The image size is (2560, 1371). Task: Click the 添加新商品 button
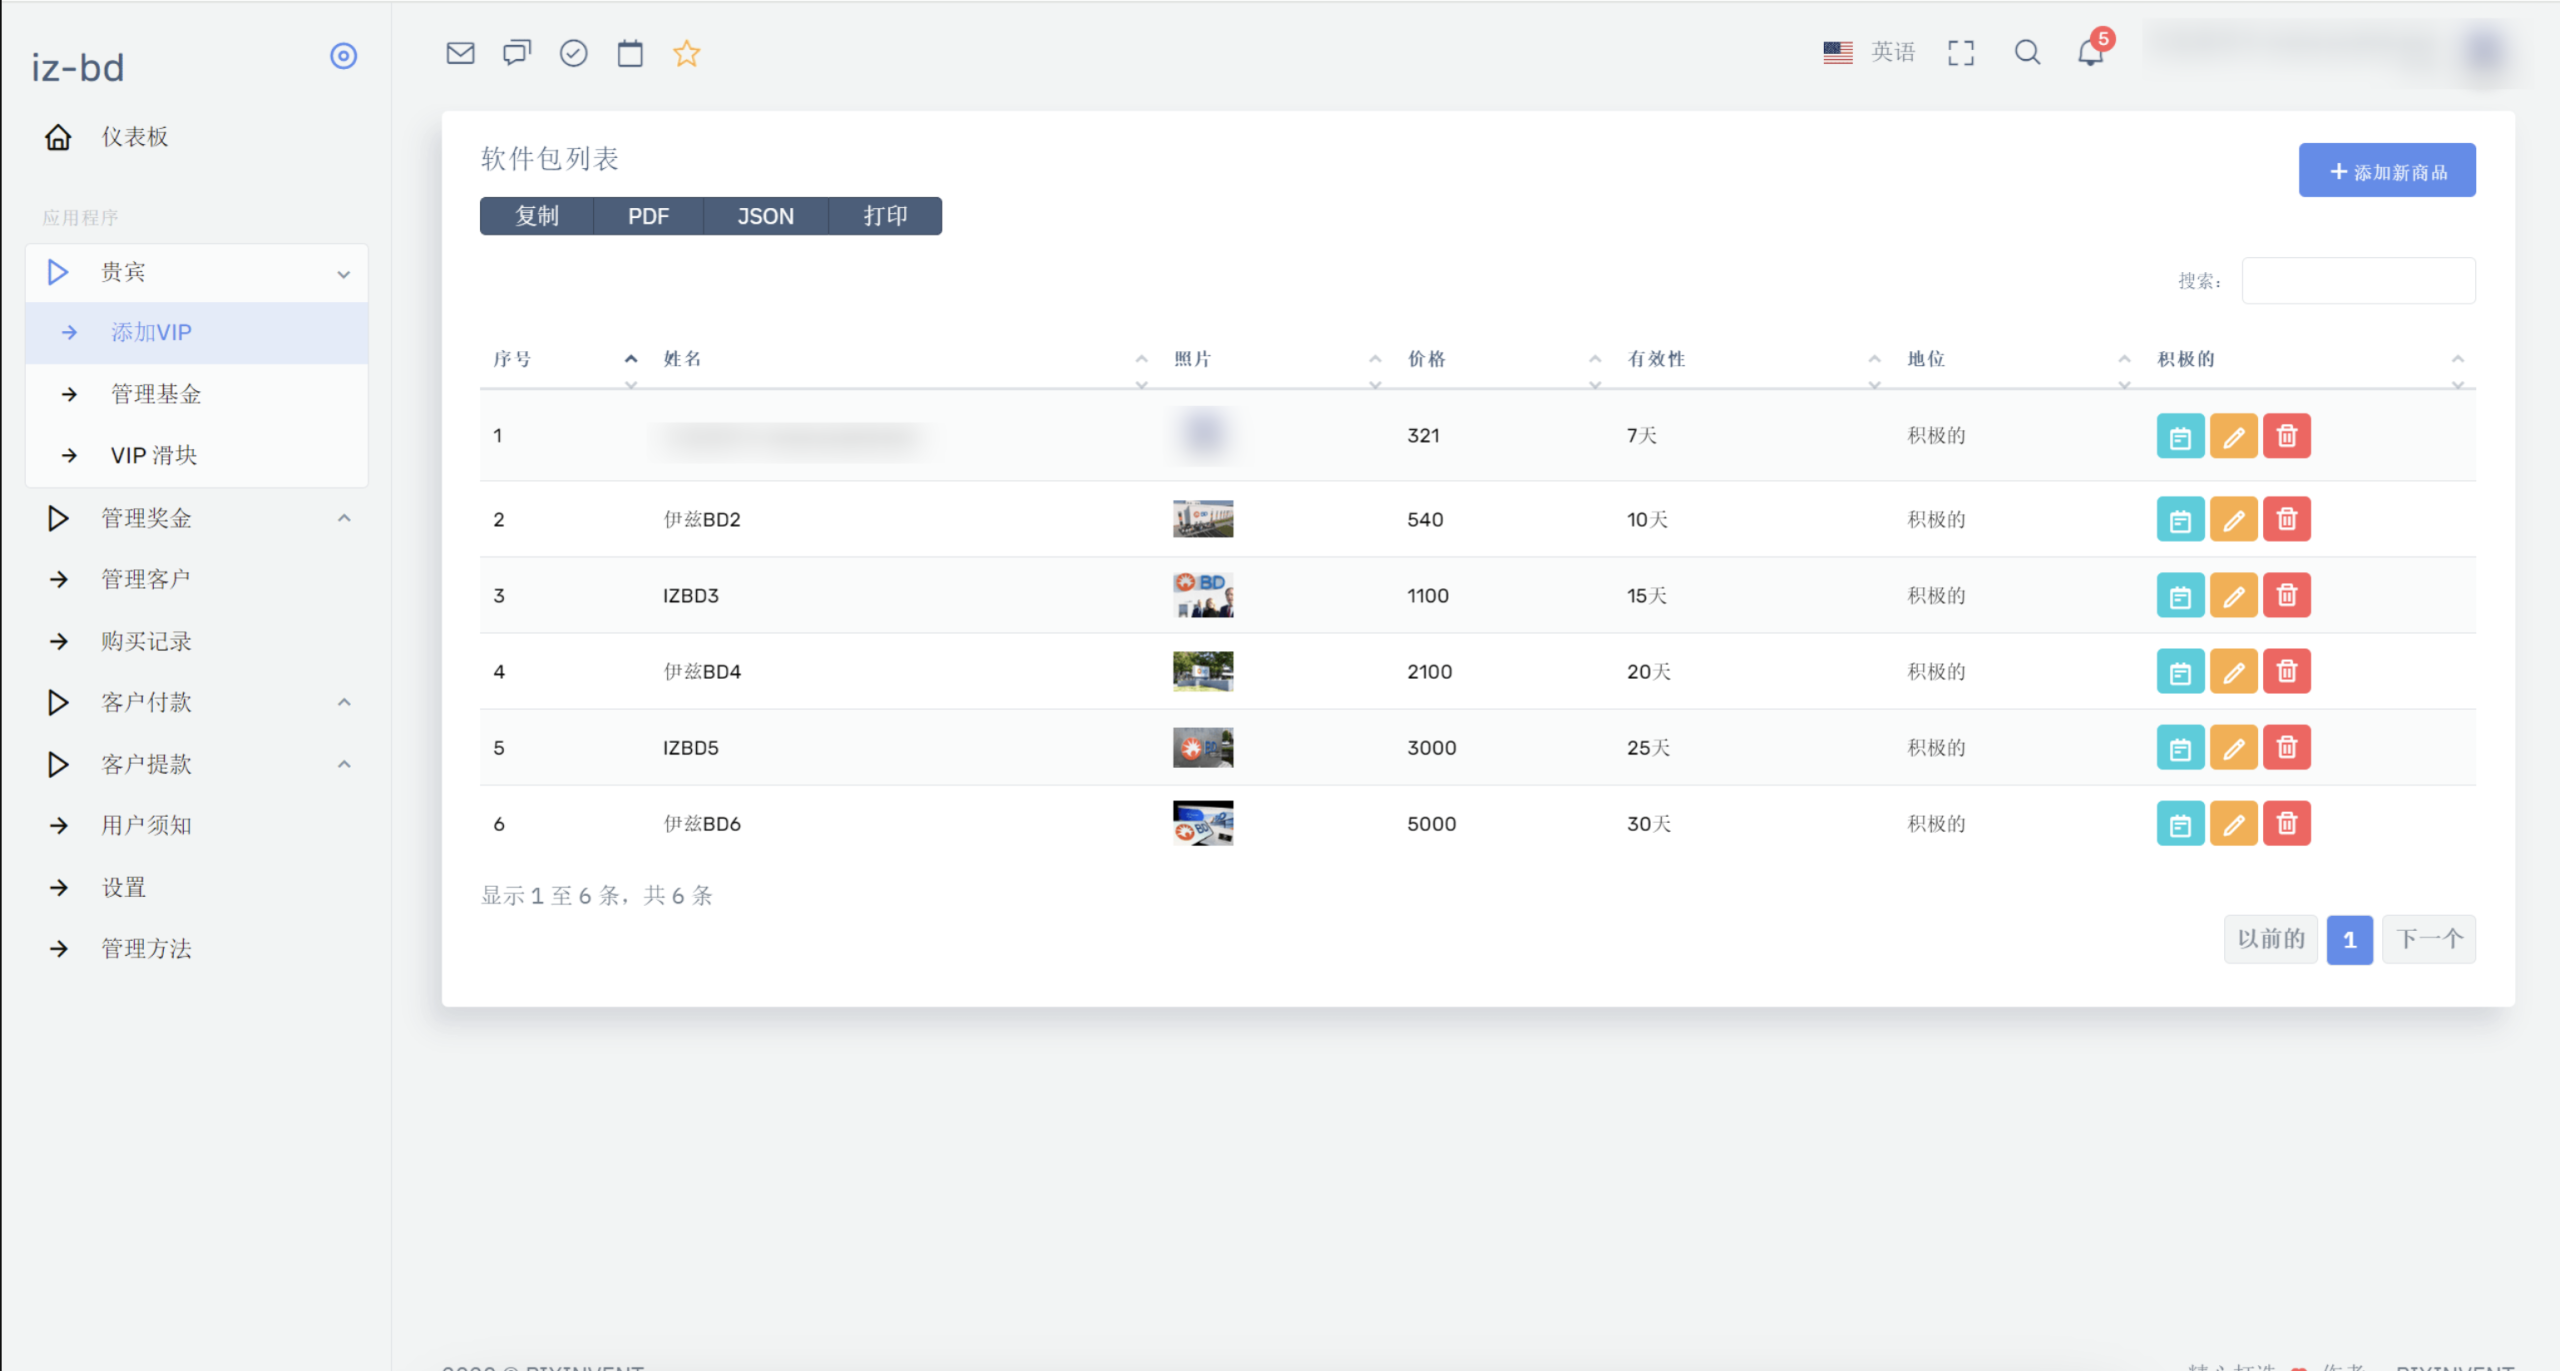coord(2386,171)
